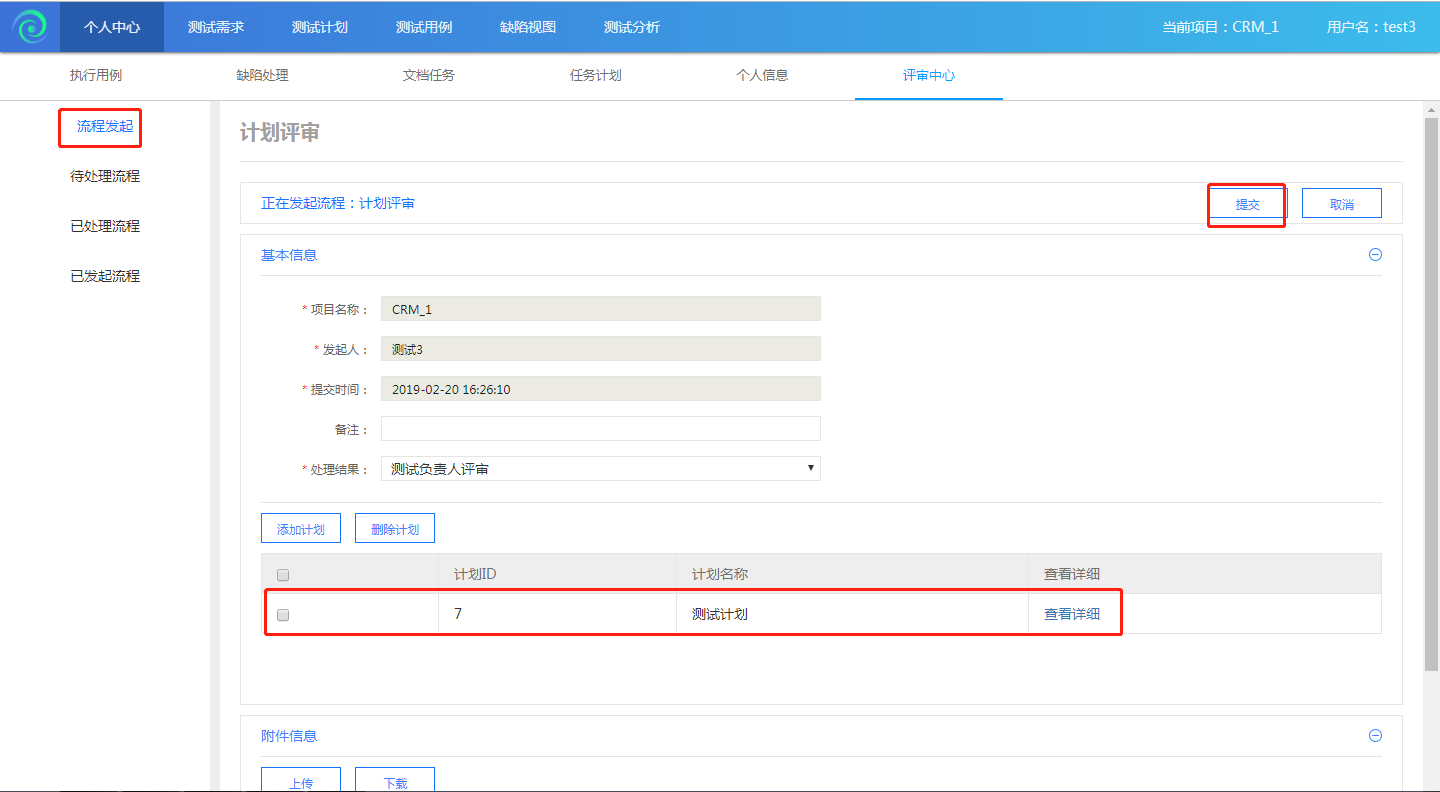The image size is (1440, 792).
Task: Open 已发起流程 in the sidebar
Action: [x=105, y=276]
